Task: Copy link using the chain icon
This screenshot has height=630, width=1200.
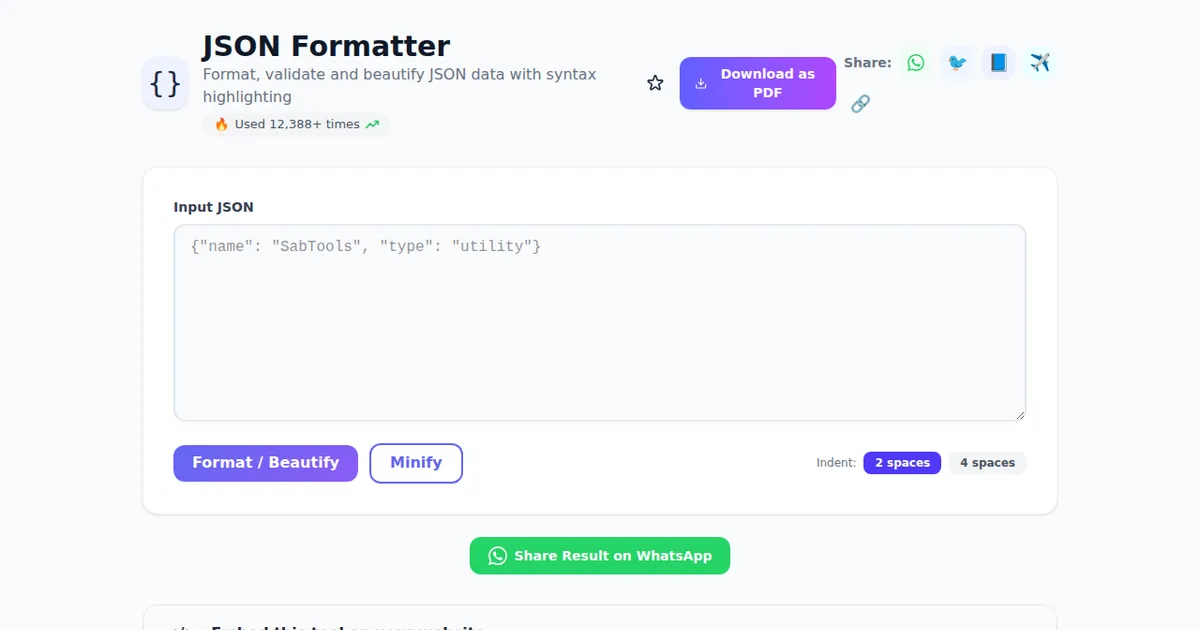Action: point(861,103)
